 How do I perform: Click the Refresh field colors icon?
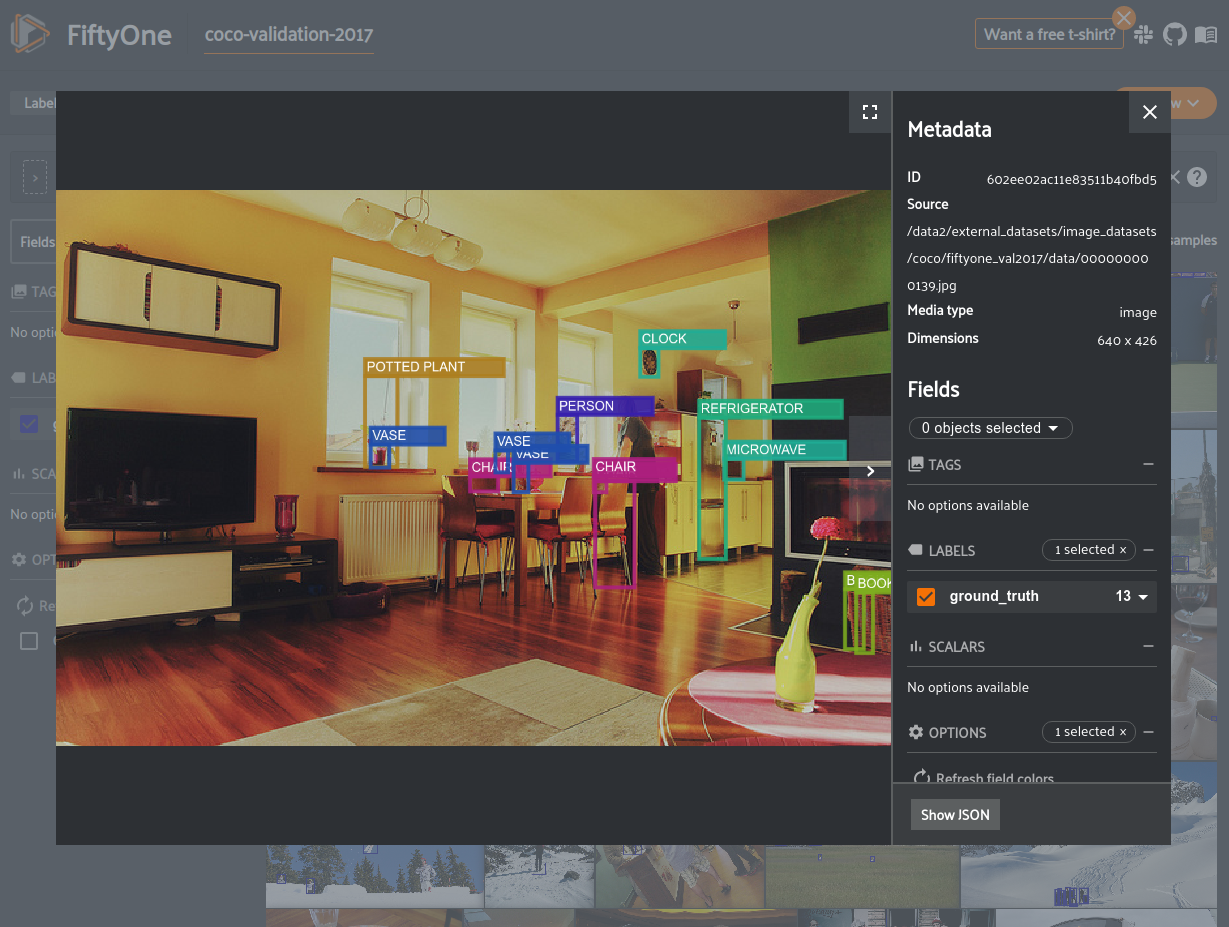coord(920,778)
